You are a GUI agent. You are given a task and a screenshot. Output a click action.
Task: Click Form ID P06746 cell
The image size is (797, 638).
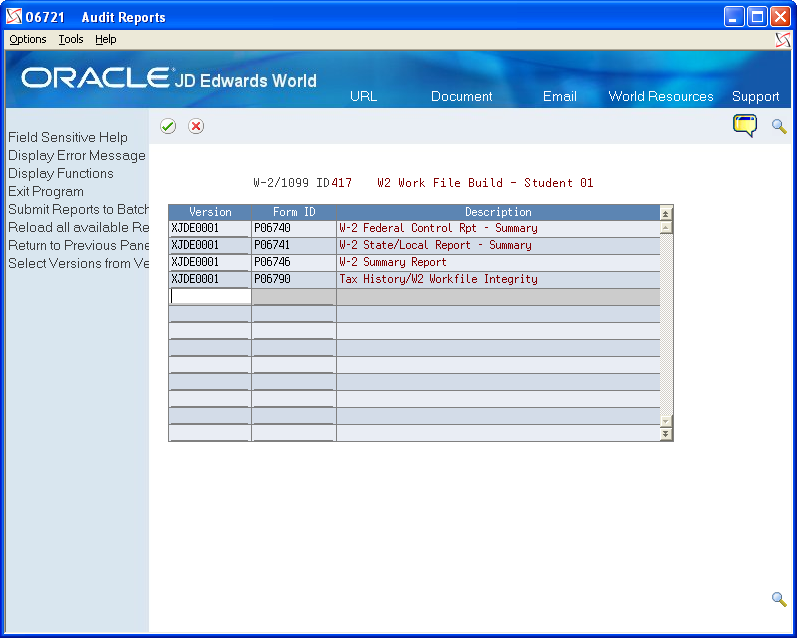coord(293,262)
